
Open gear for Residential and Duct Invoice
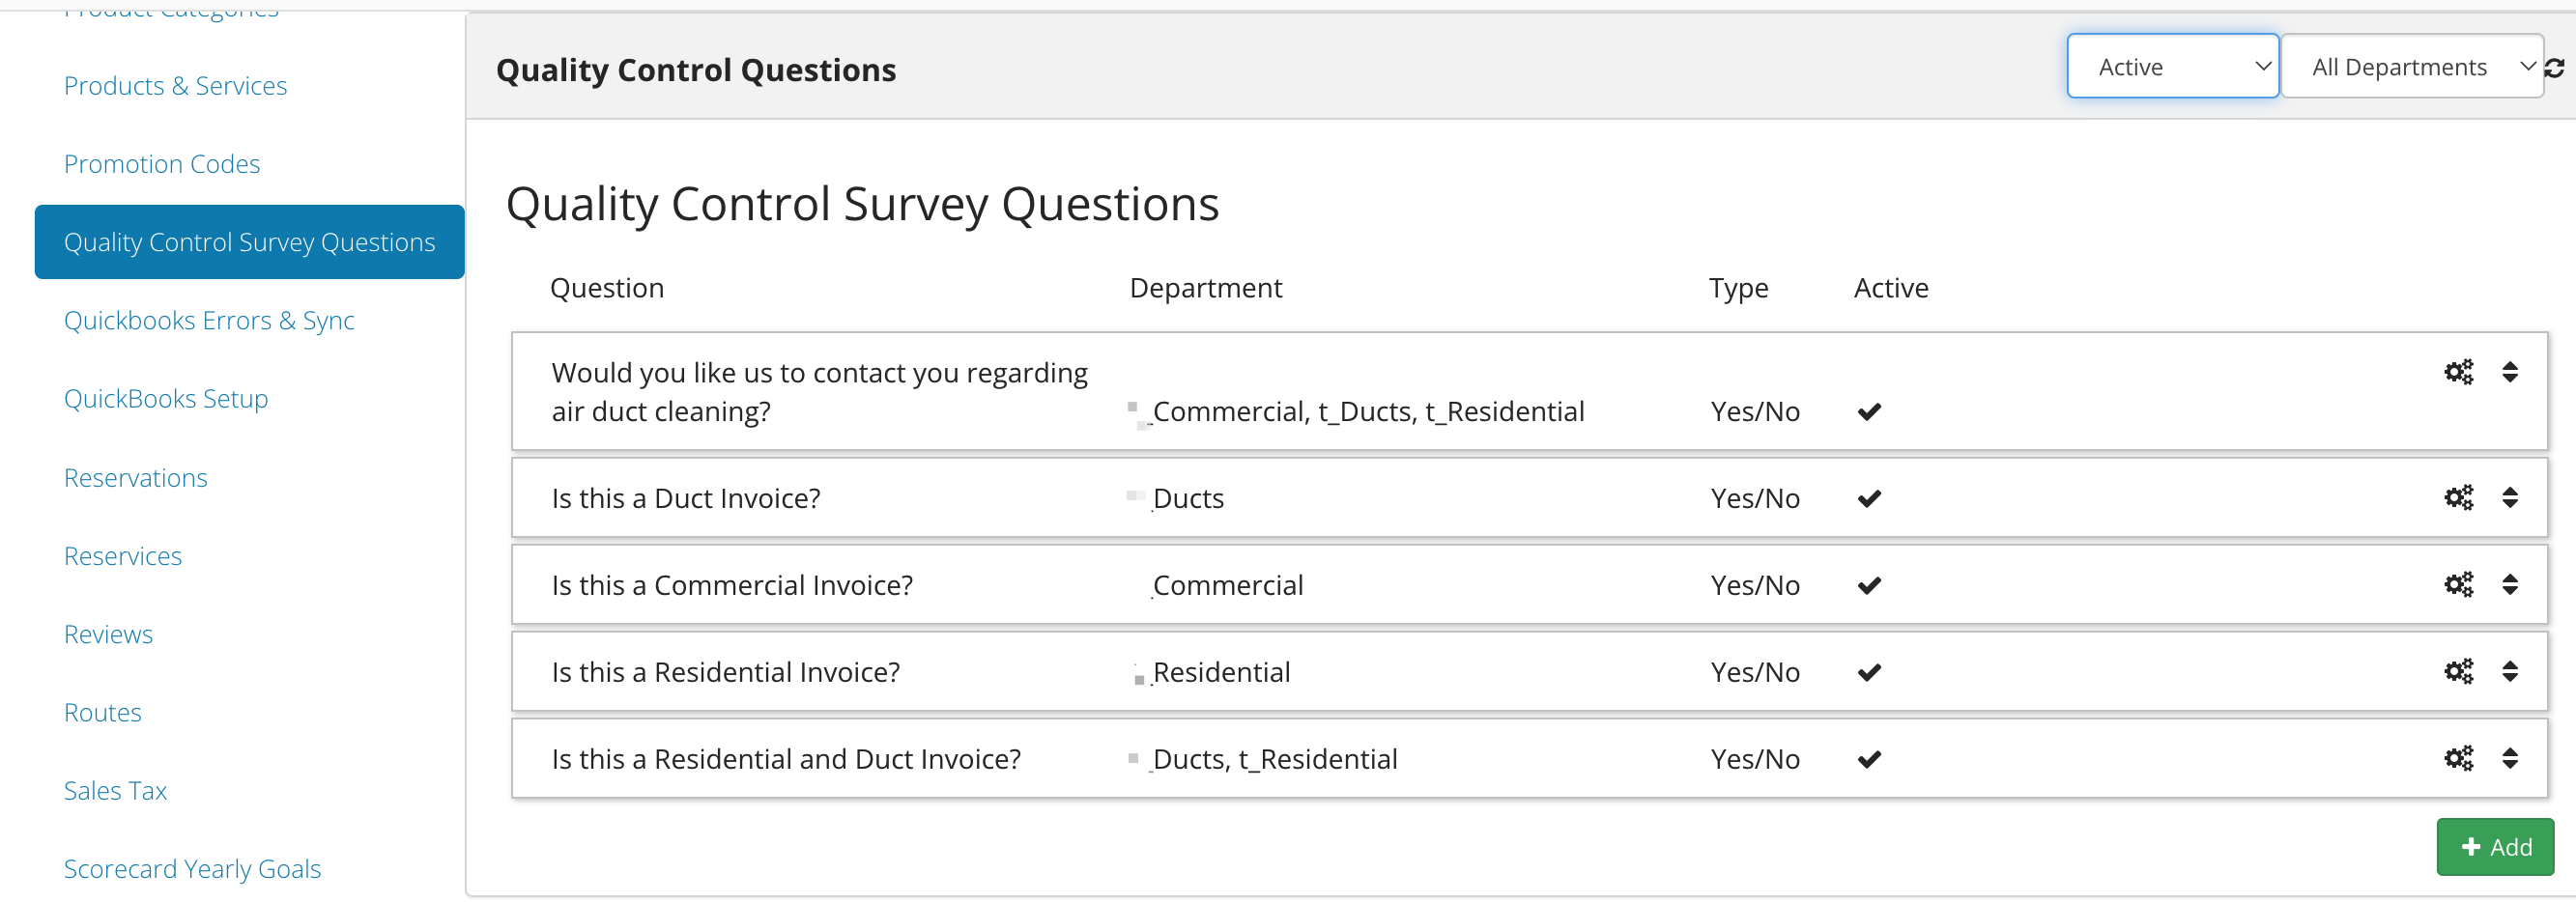click(x=2458, y=758)
